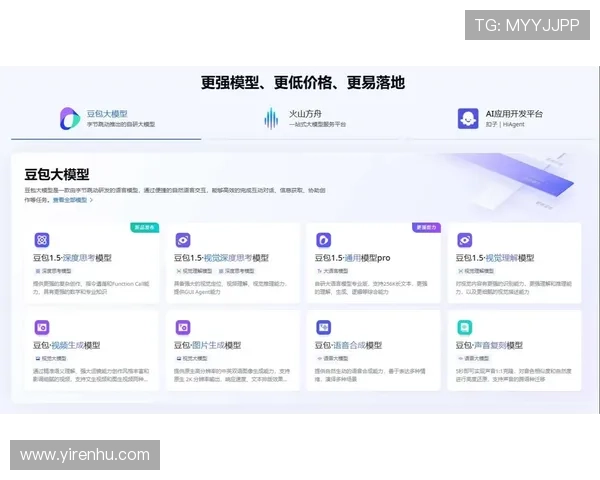Open 豆包·图片生成模型 card title
Screen dimensions: 600x480
point(207,345)
